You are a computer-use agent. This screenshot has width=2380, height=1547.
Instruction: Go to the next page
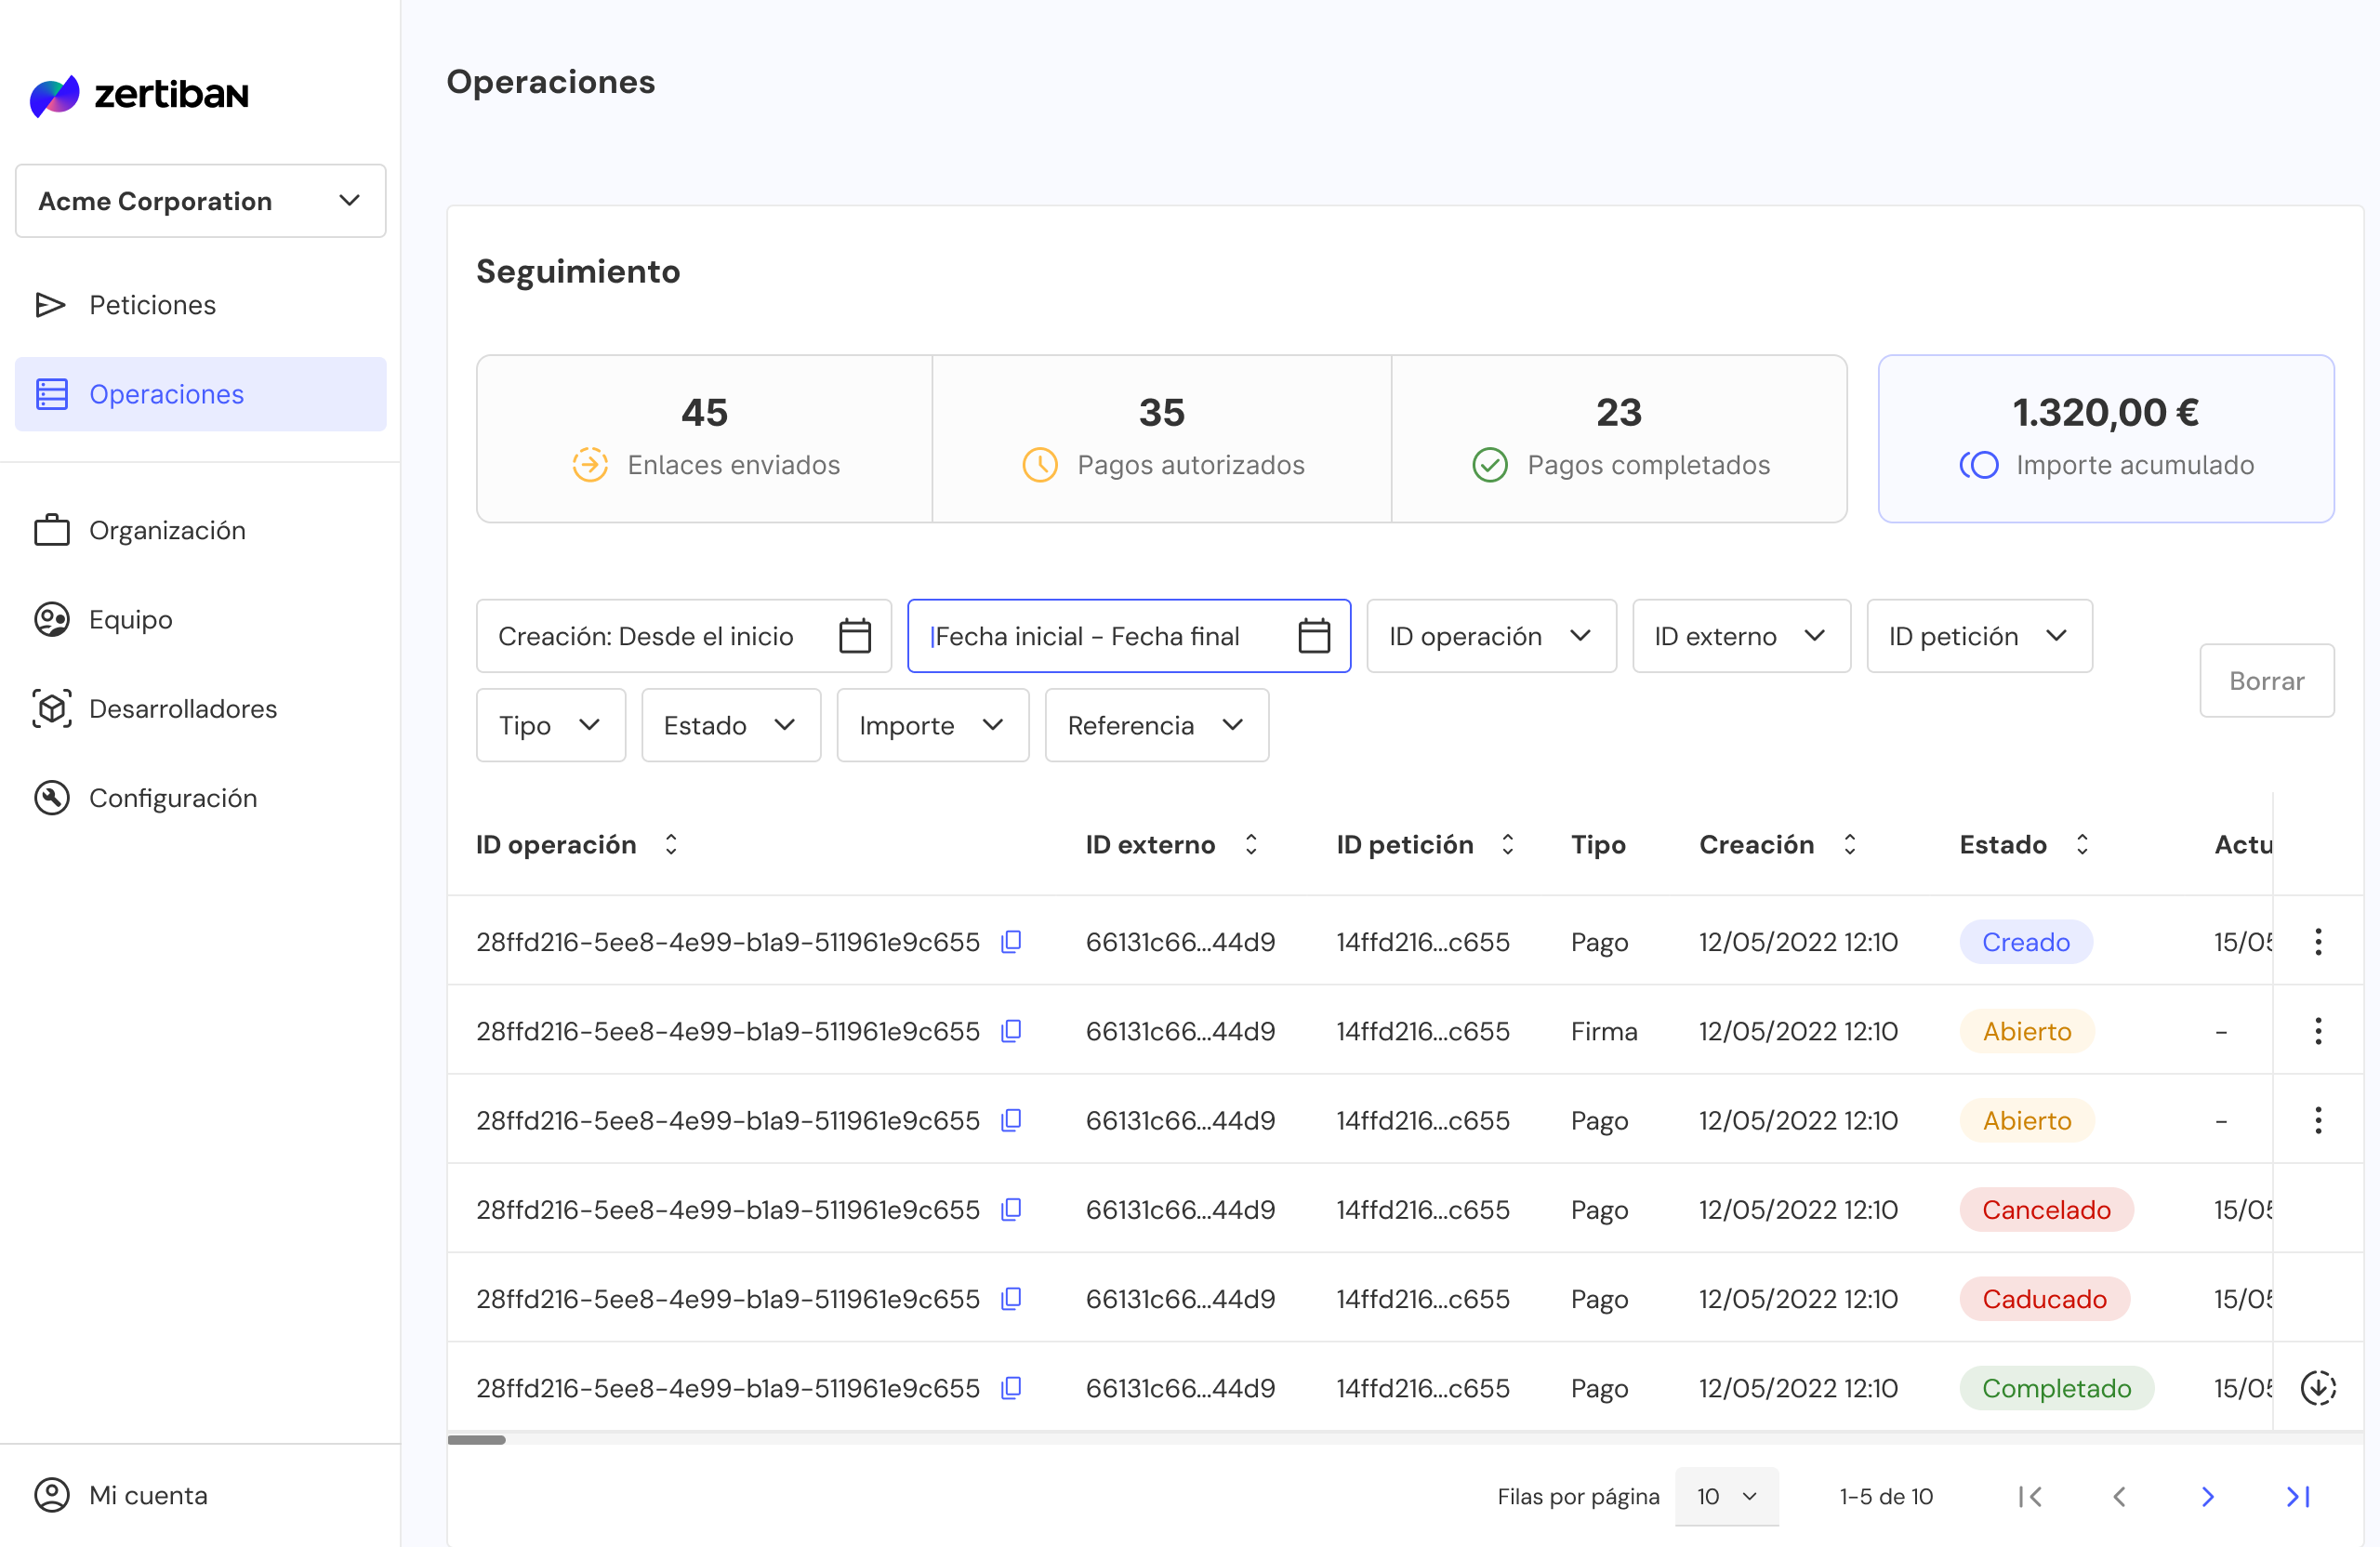pos(2208,1496)
